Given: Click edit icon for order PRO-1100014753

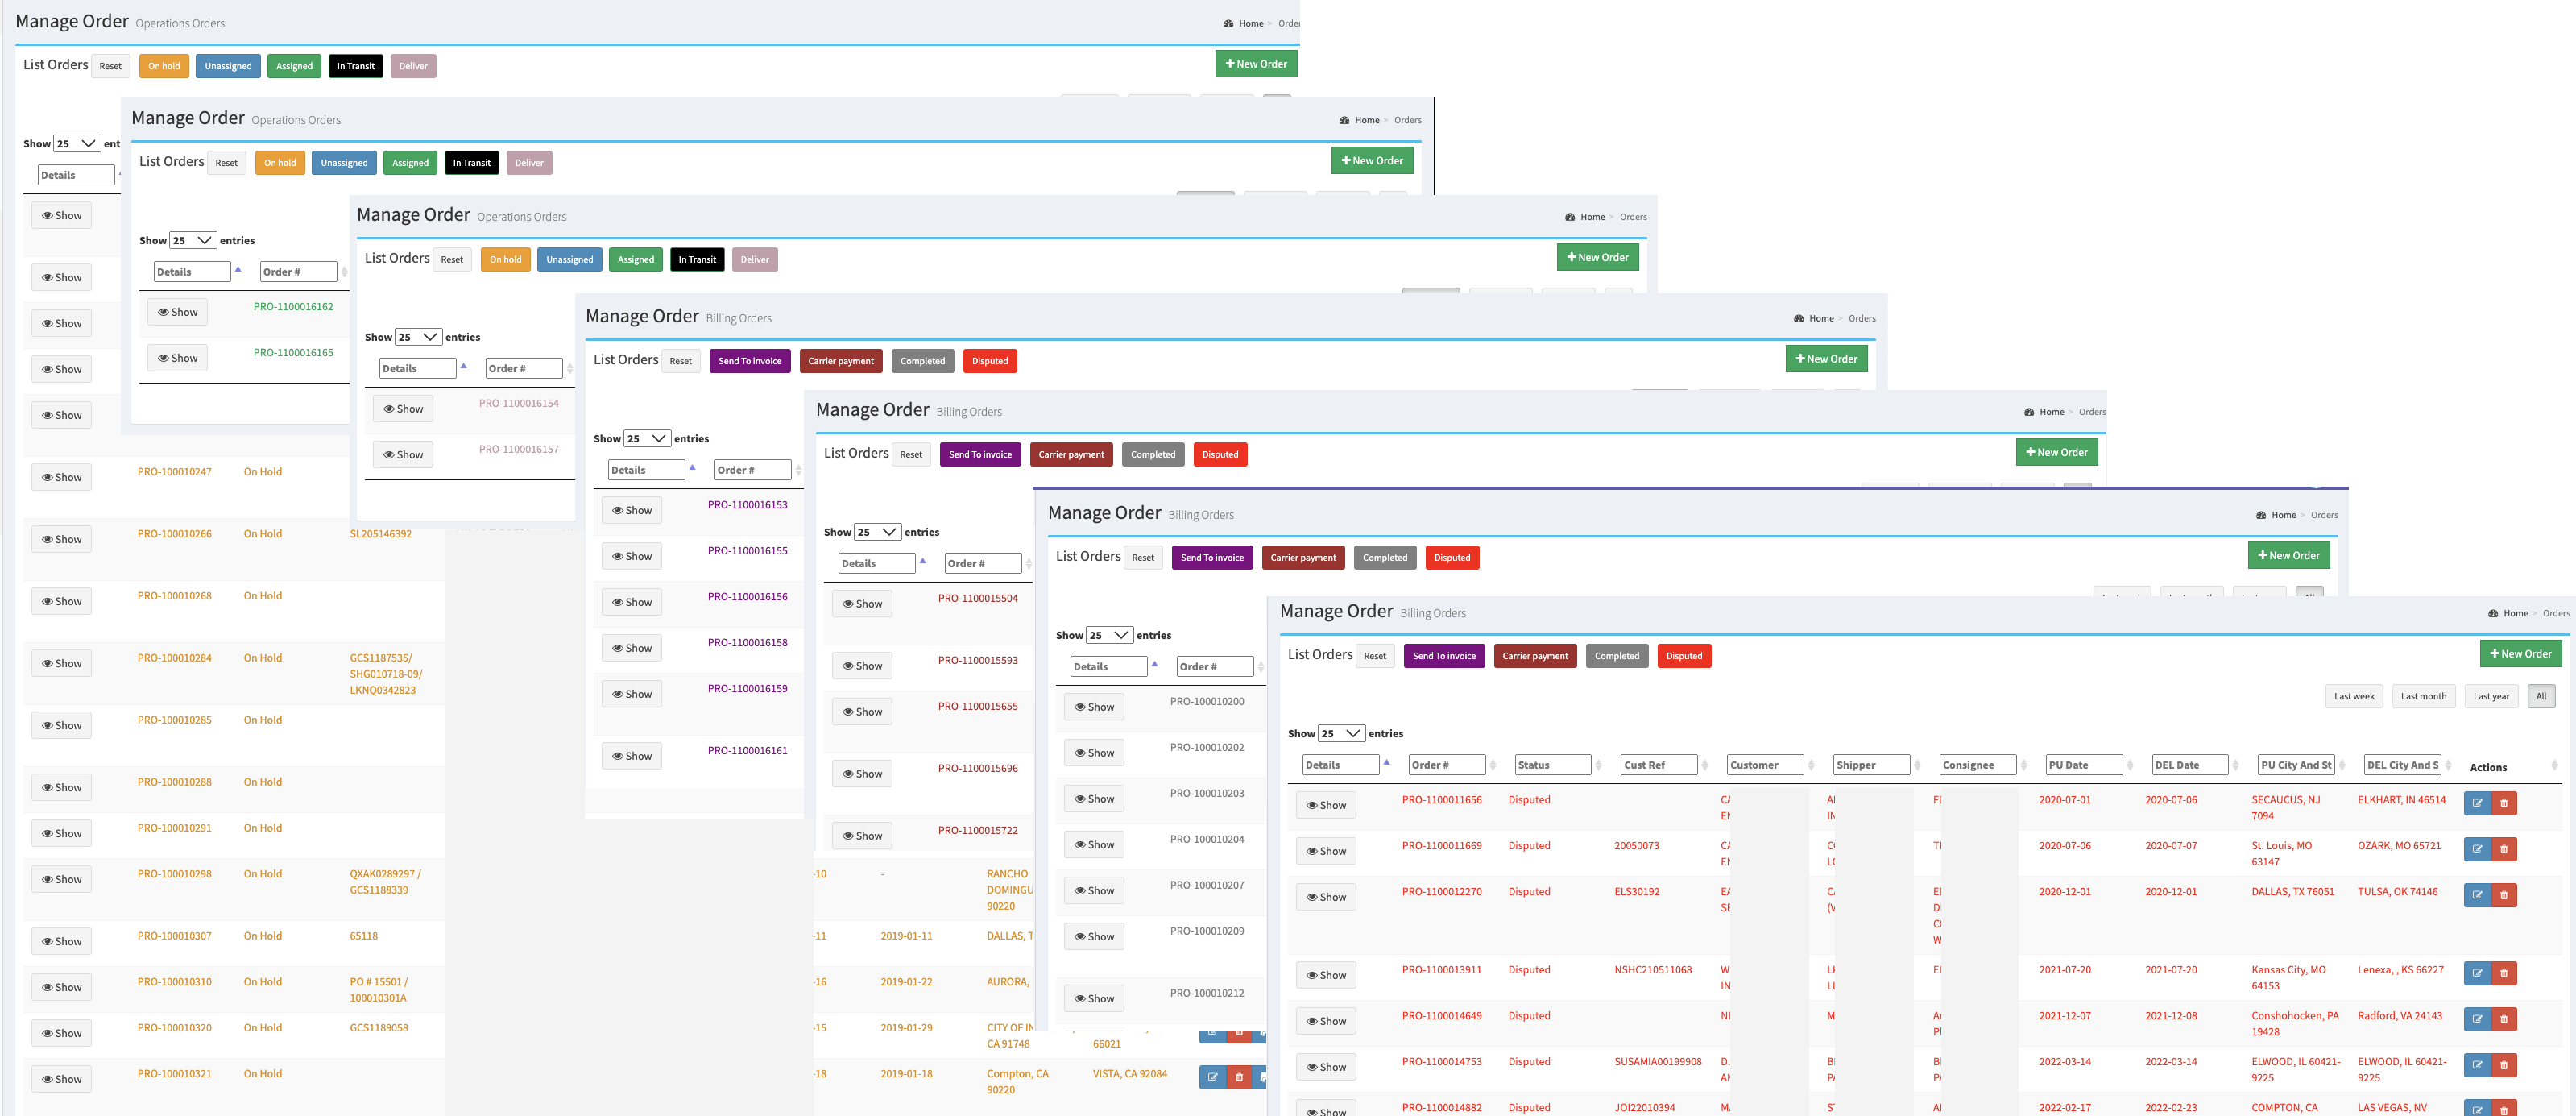Looking at the screenshot, I should click(2477, 1065).
